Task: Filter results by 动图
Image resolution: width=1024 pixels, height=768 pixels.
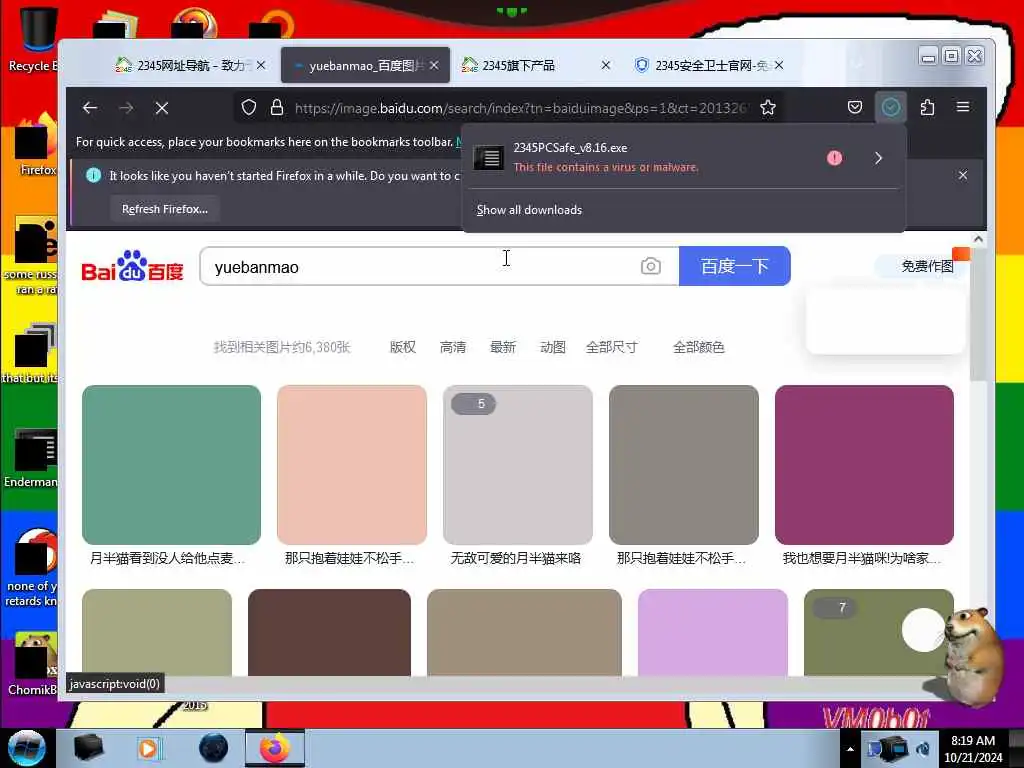Action: [x=552, y=347]
